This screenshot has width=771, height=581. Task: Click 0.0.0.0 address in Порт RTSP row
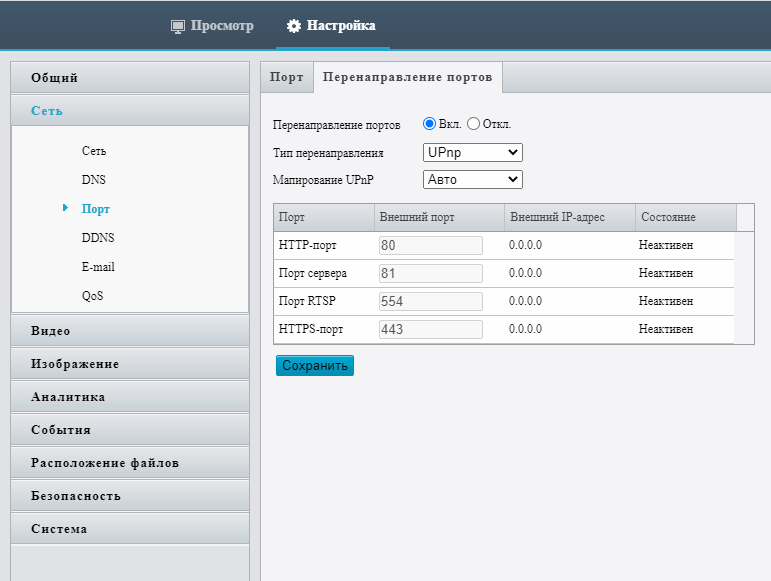coord(525,301)
